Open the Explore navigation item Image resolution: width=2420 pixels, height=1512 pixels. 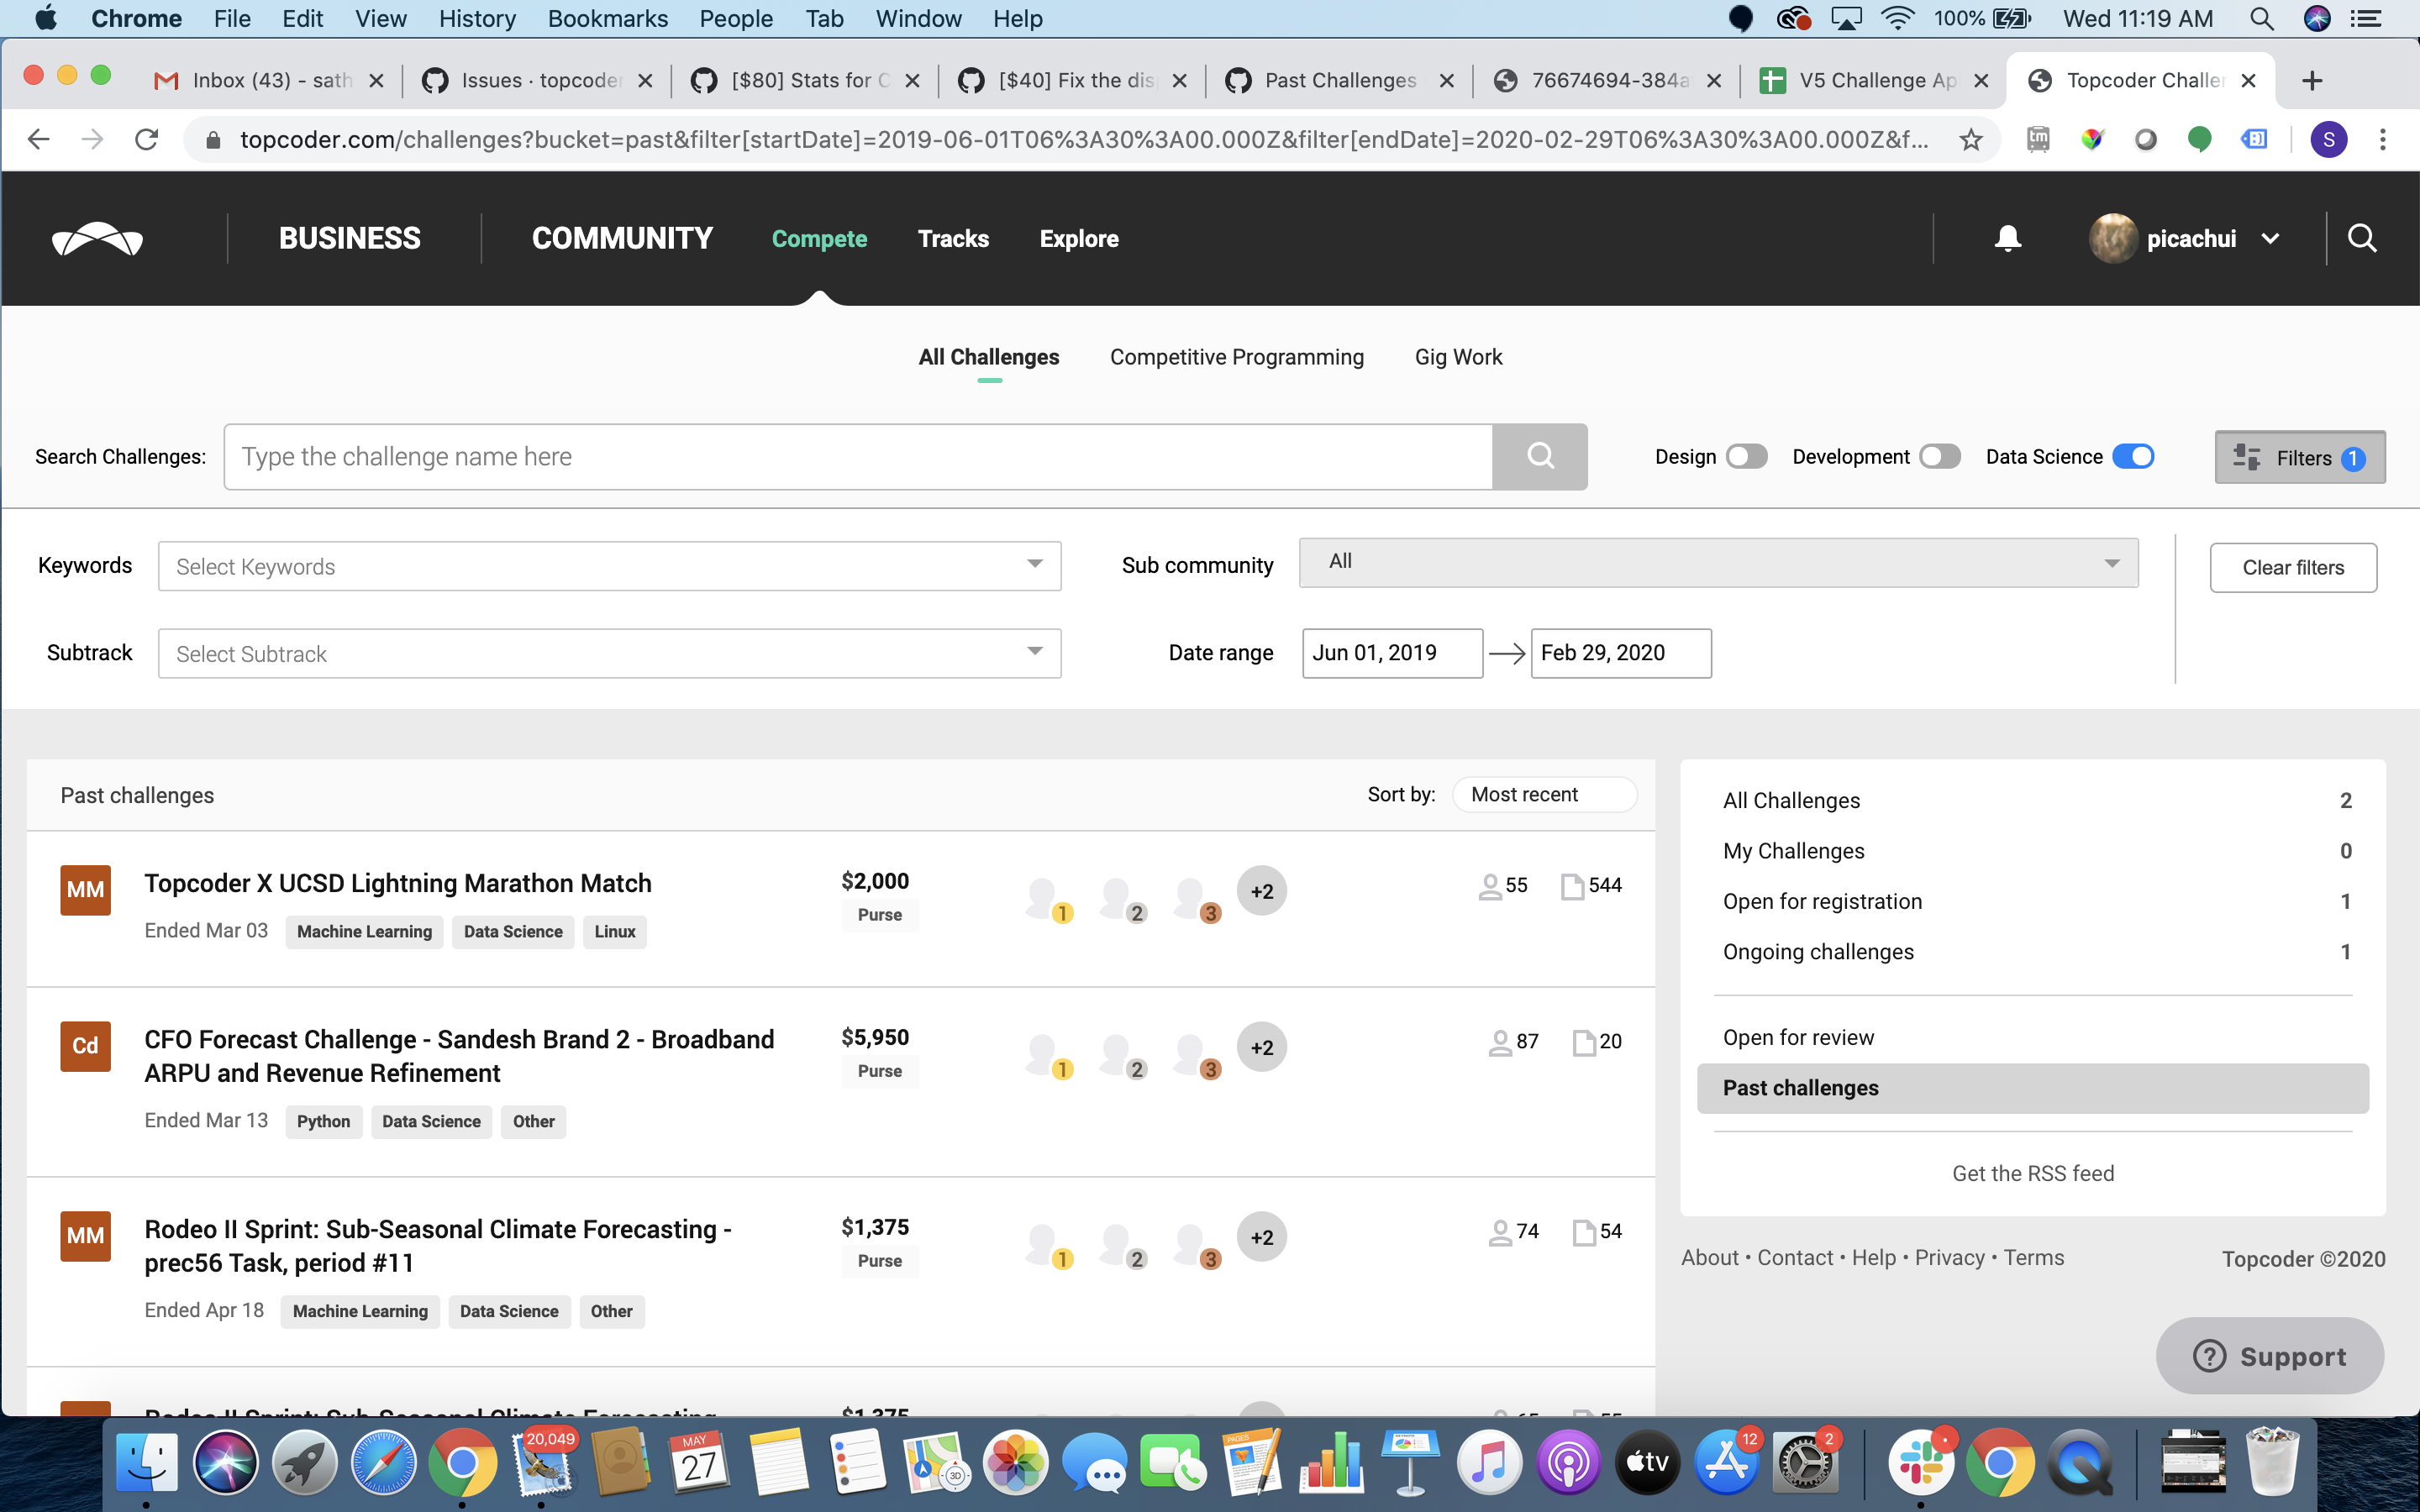click(x=1078, y=239)
